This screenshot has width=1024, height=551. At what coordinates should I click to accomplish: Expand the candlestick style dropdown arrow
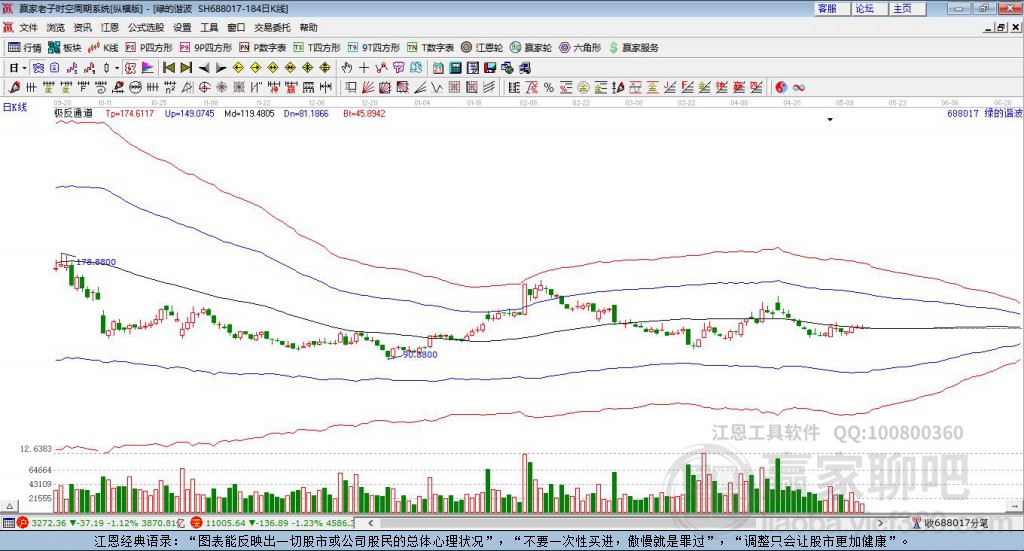[x=117, y=68]
